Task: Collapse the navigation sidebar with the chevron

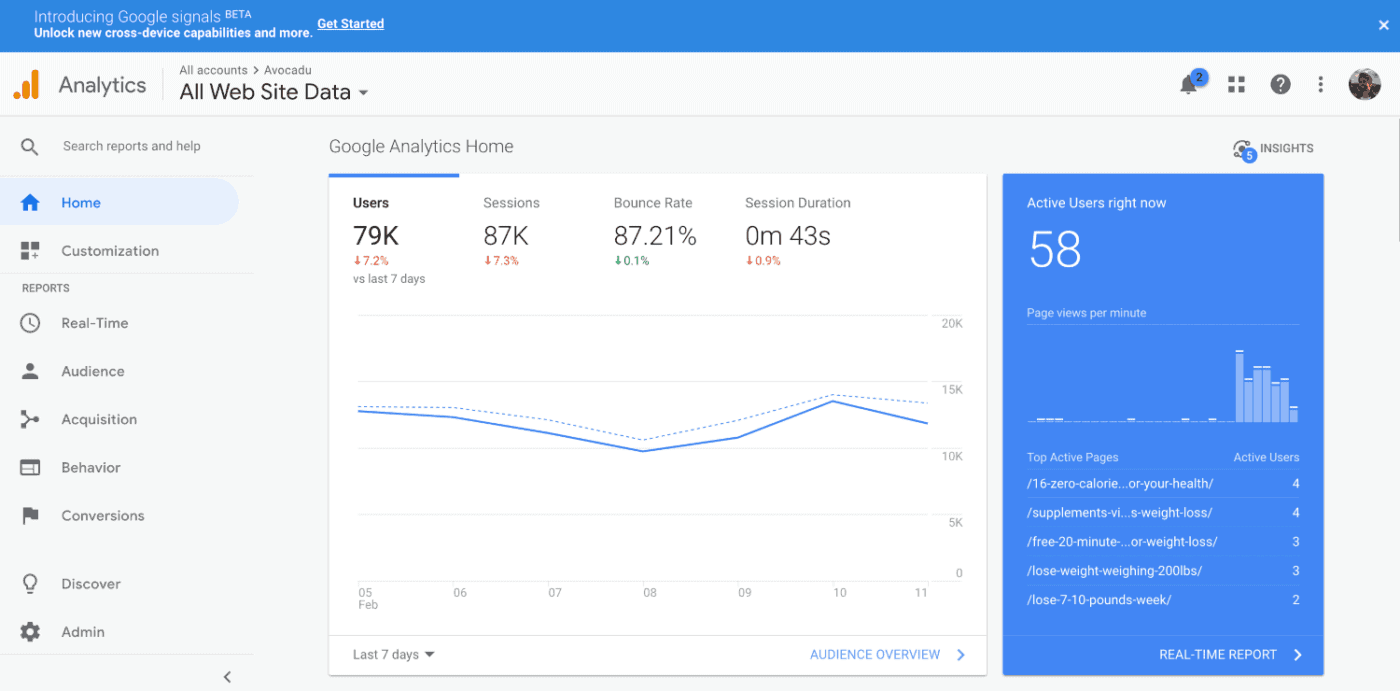Action: (x=227, y=676)
